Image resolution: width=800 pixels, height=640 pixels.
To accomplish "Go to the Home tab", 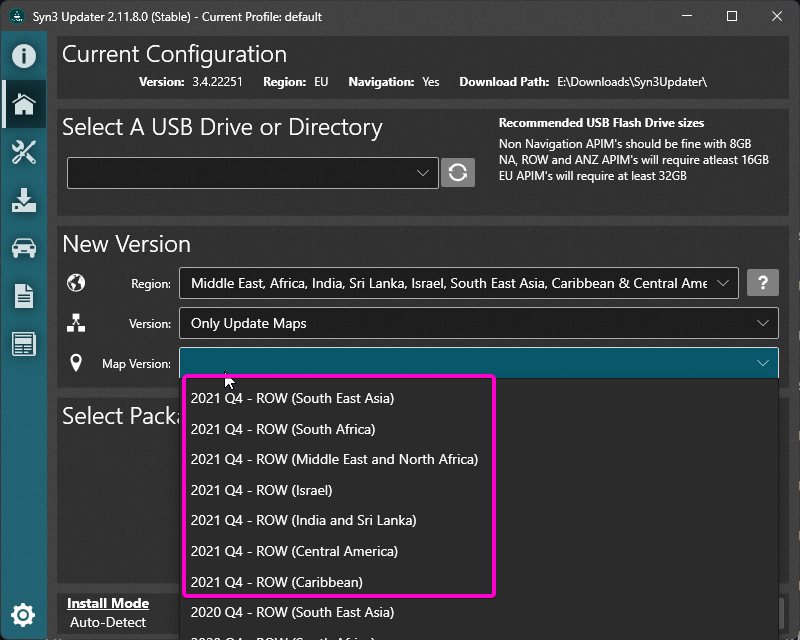I will (23, 104).
